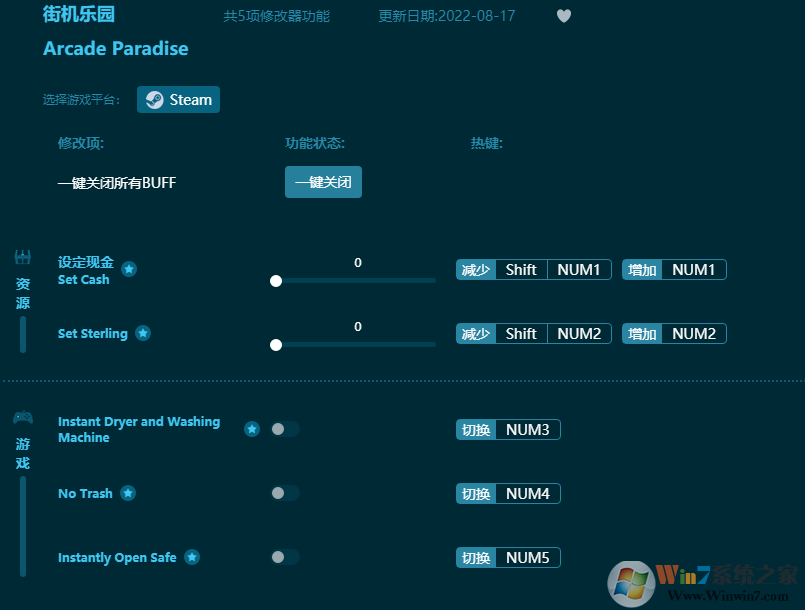Click the Set Sterling label
Screen dimensions: 805x610
[x=92, y=334]
